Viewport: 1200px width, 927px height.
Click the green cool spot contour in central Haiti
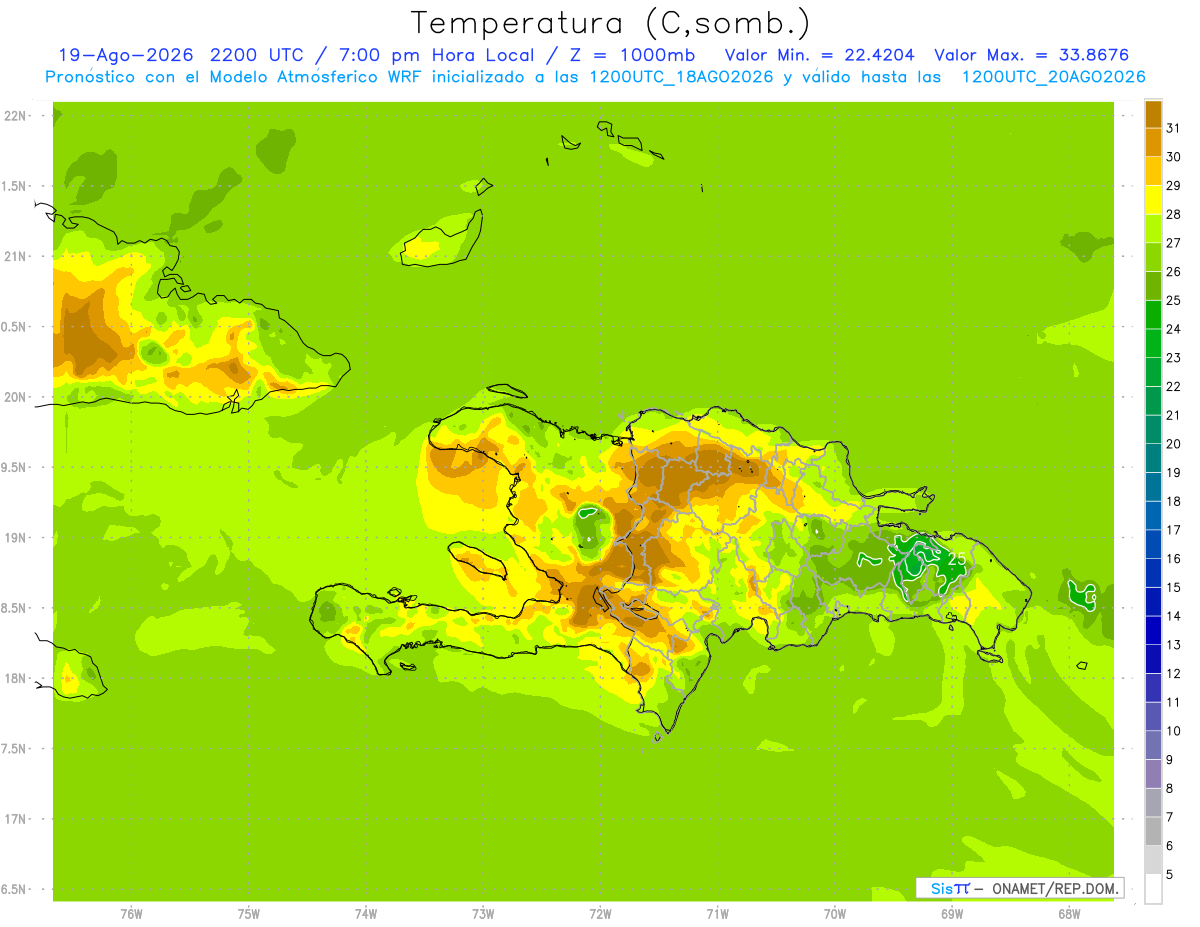tap(593, 528)
